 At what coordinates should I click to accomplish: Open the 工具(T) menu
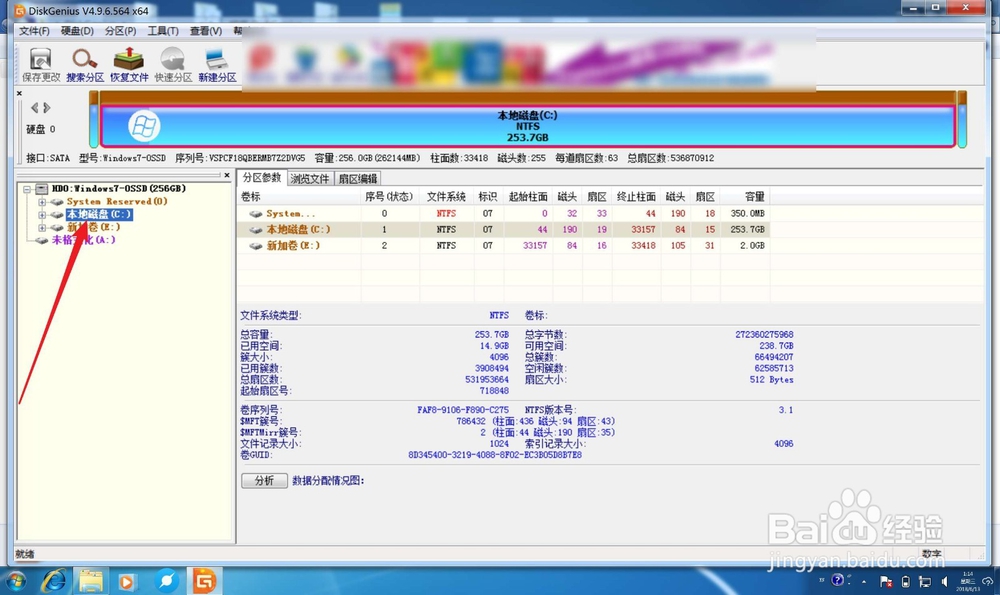pos(163,31)
